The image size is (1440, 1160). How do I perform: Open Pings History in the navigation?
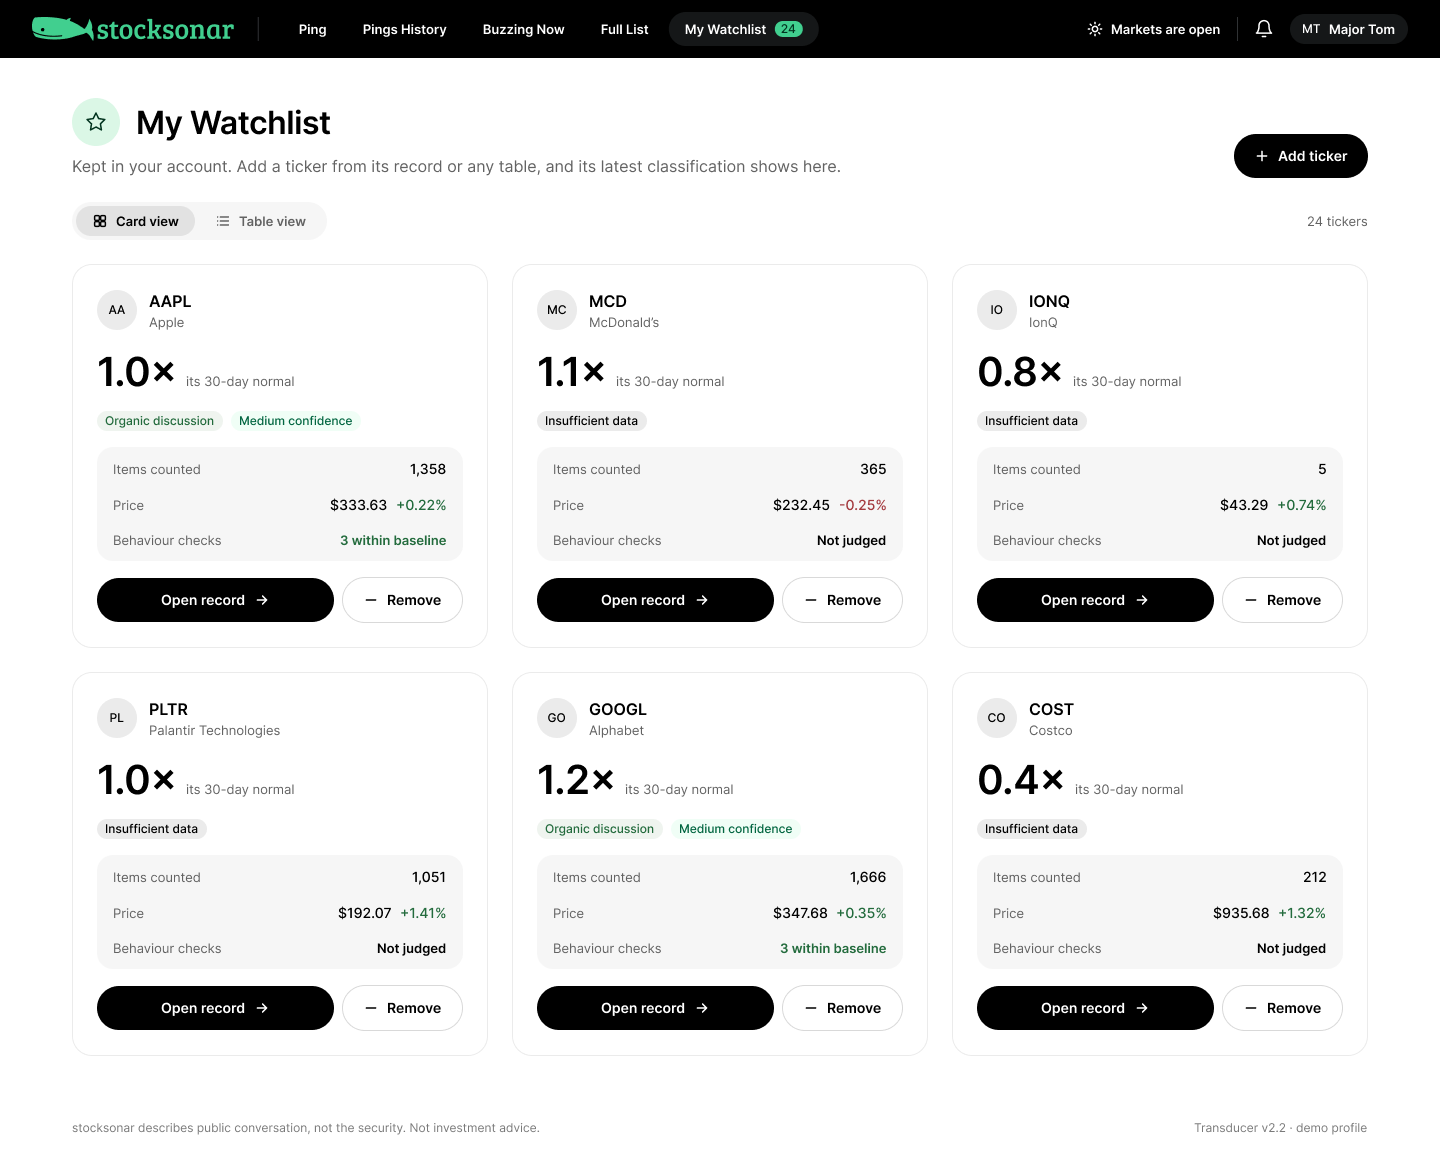(405, 29)
